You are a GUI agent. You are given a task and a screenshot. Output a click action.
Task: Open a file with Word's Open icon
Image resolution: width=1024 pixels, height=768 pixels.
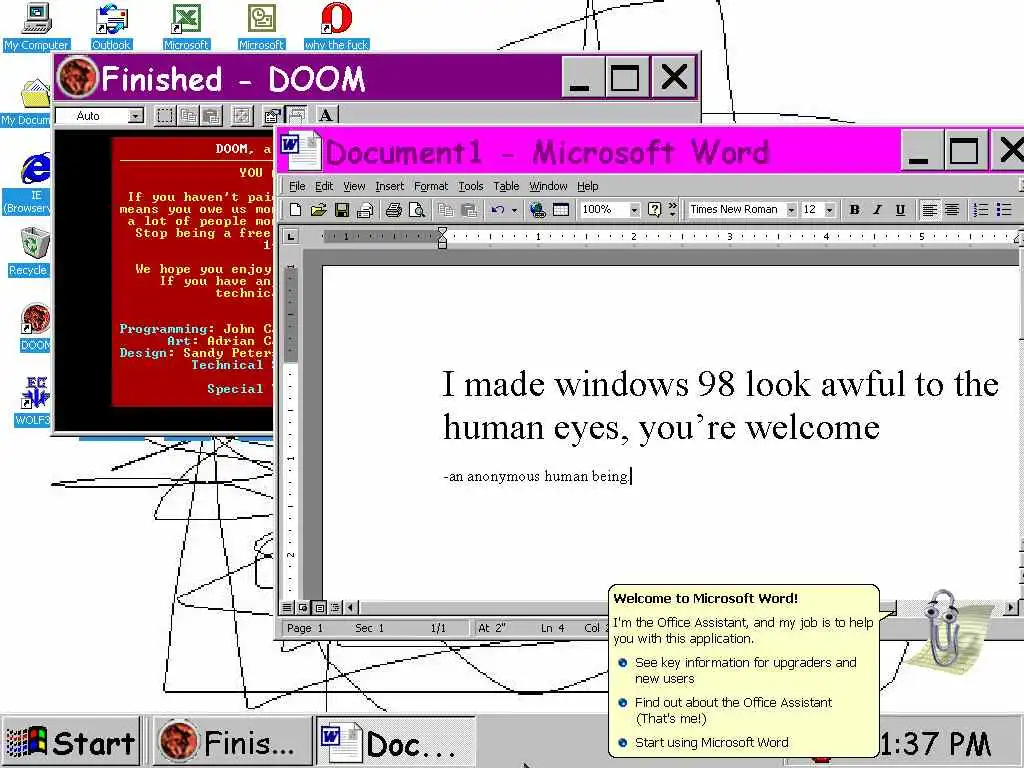[318, 210]
